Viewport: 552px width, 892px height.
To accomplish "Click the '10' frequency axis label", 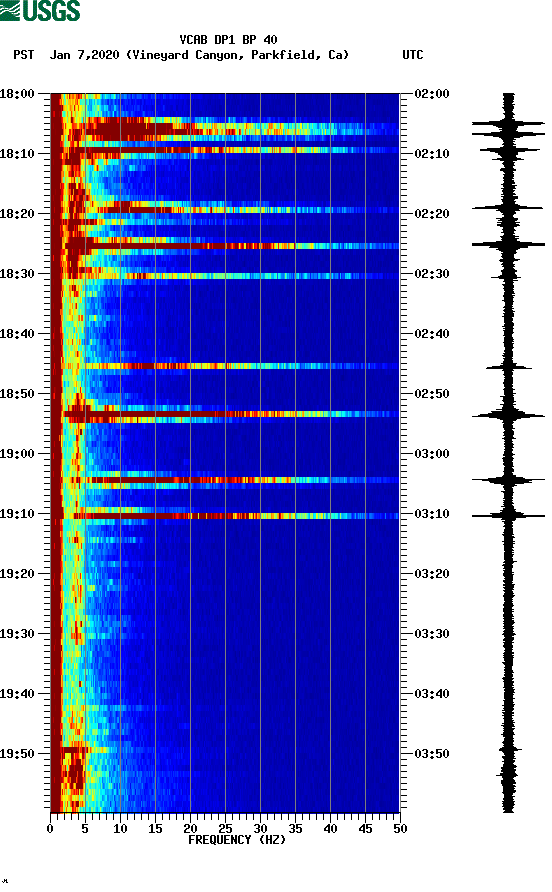I will click(x=120, y=829).
